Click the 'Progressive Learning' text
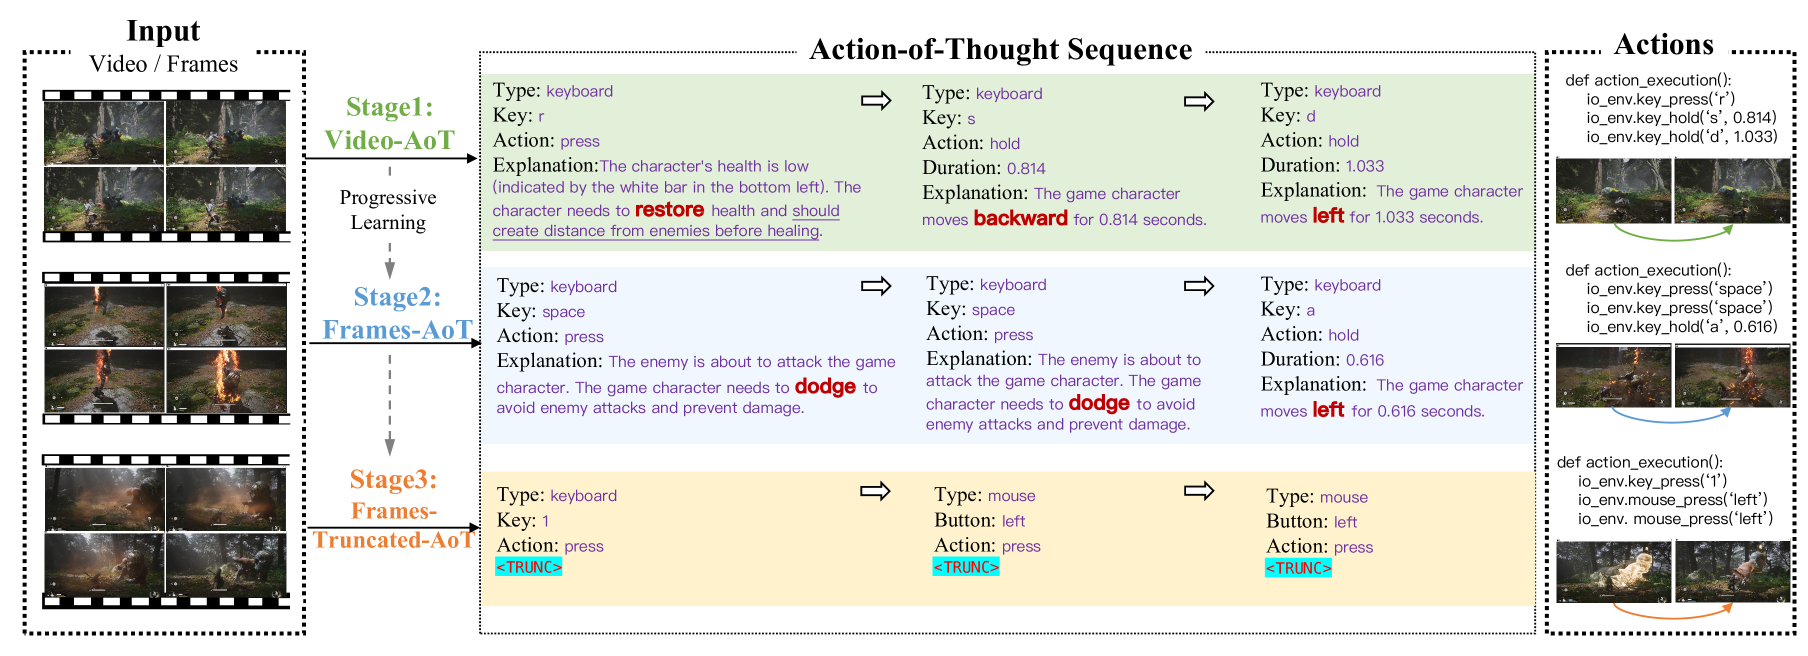The image size is (1808, 656). [388, 210]
